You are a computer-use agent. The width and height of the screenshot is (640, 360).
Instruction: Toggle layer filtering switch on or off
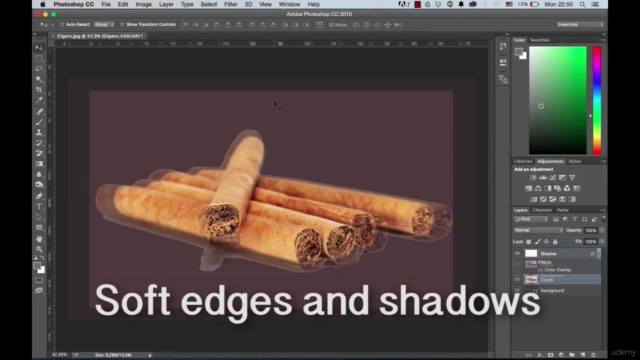604,219
